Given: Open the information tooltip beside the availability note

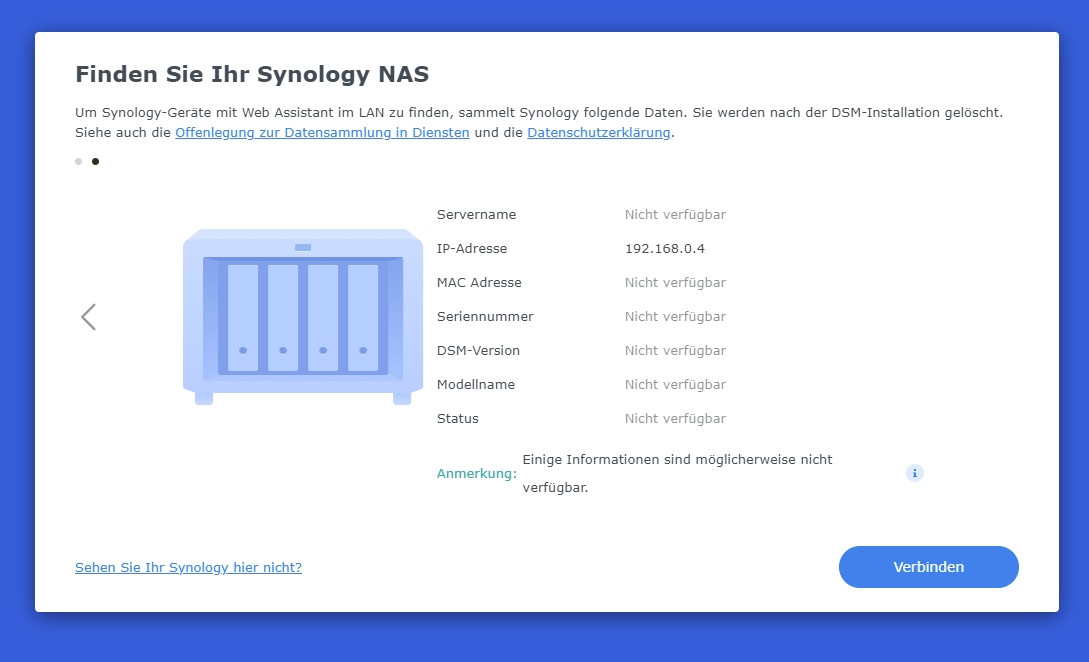Looking at the screenshot, I should pos(913,473).
